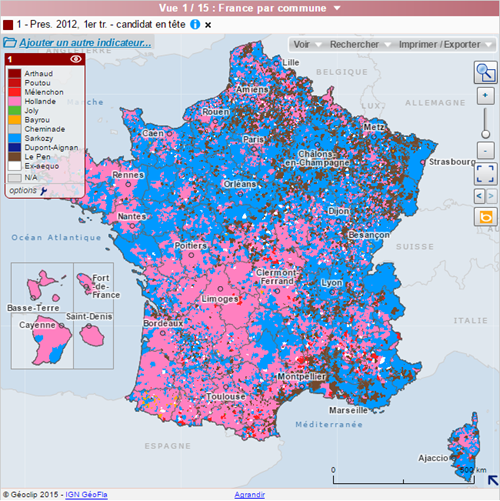500x501 pixels.
Task: Toggle legend visibility eye icon
Action: pos(76,59)
